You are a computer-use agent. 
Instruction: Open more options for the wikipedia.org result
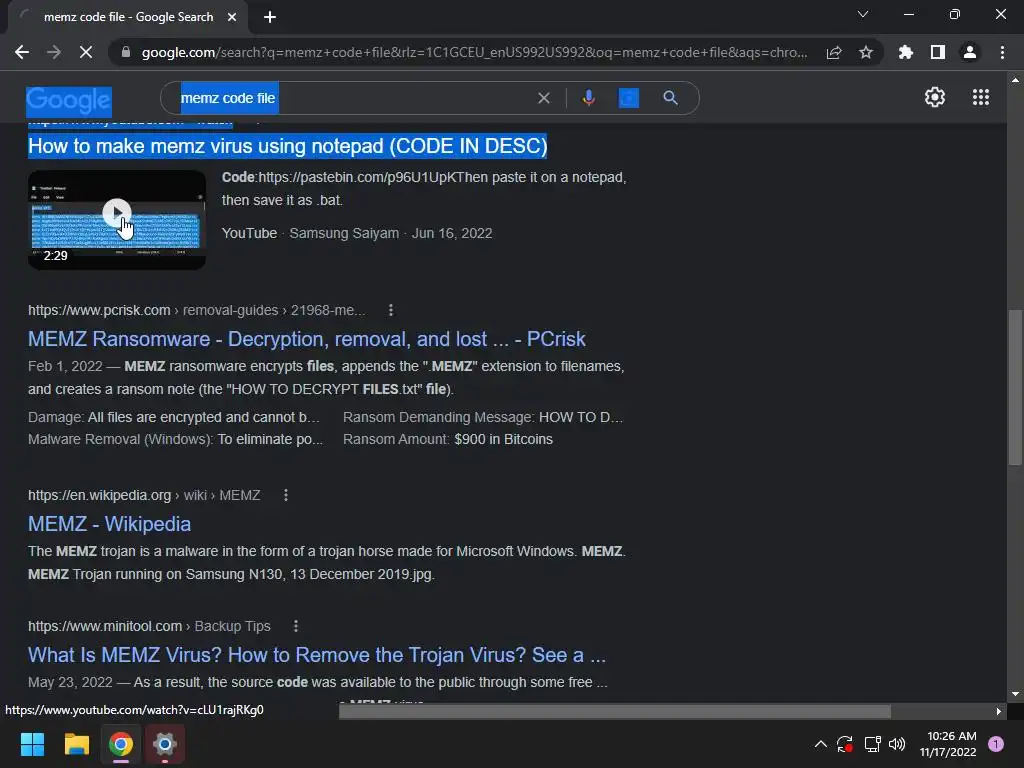pyautogui.click(x=285, y=495)
